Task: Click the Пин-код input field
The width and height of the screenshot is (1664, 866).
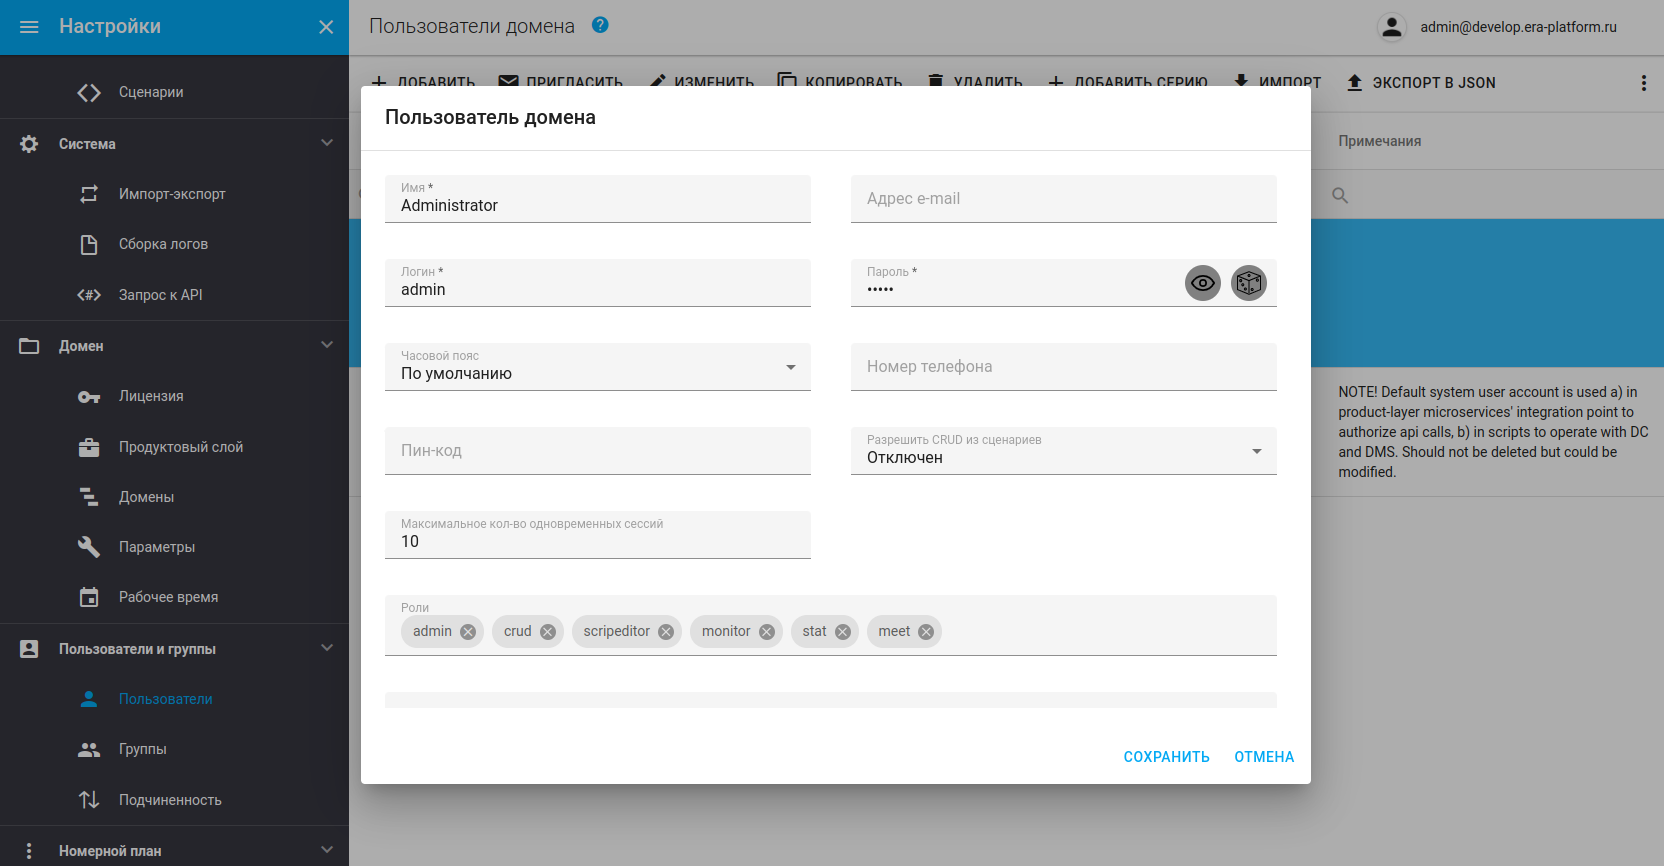Action: [597, 451]
